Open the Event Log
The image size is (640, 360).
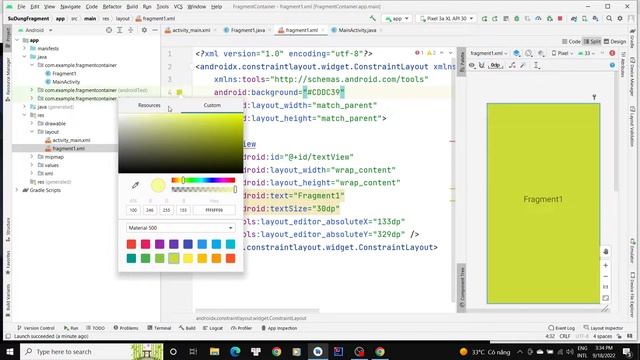pos(561,328)
